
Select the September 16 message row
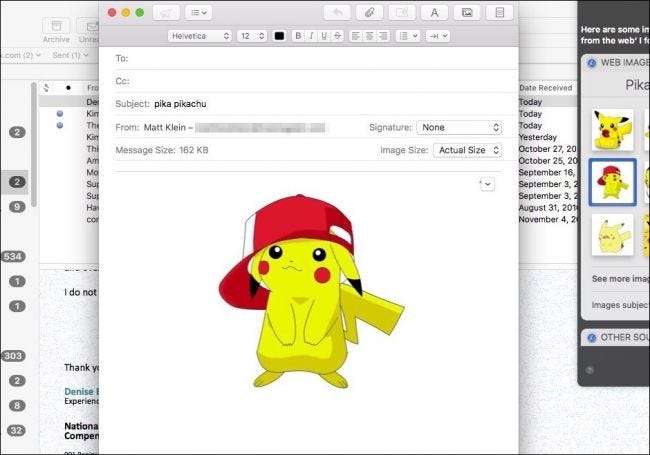tap(547, 172)
